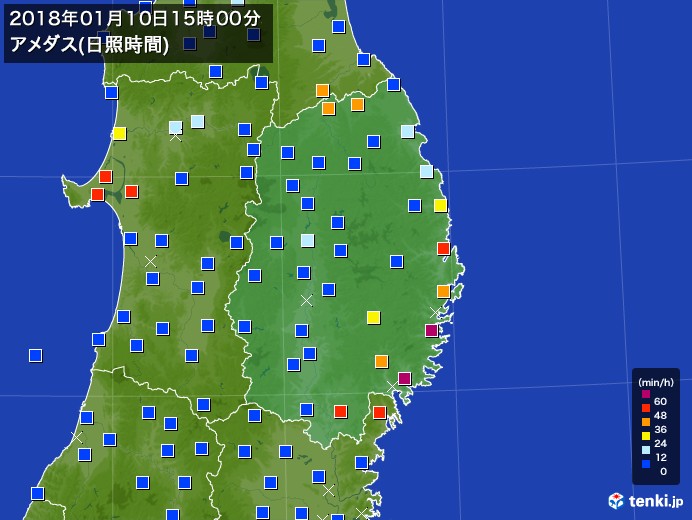The image size is (692, 520).
Task: Click the date text '2018年01月10日15時00分'
Action: pyautogui.click(x=135, y=19)
